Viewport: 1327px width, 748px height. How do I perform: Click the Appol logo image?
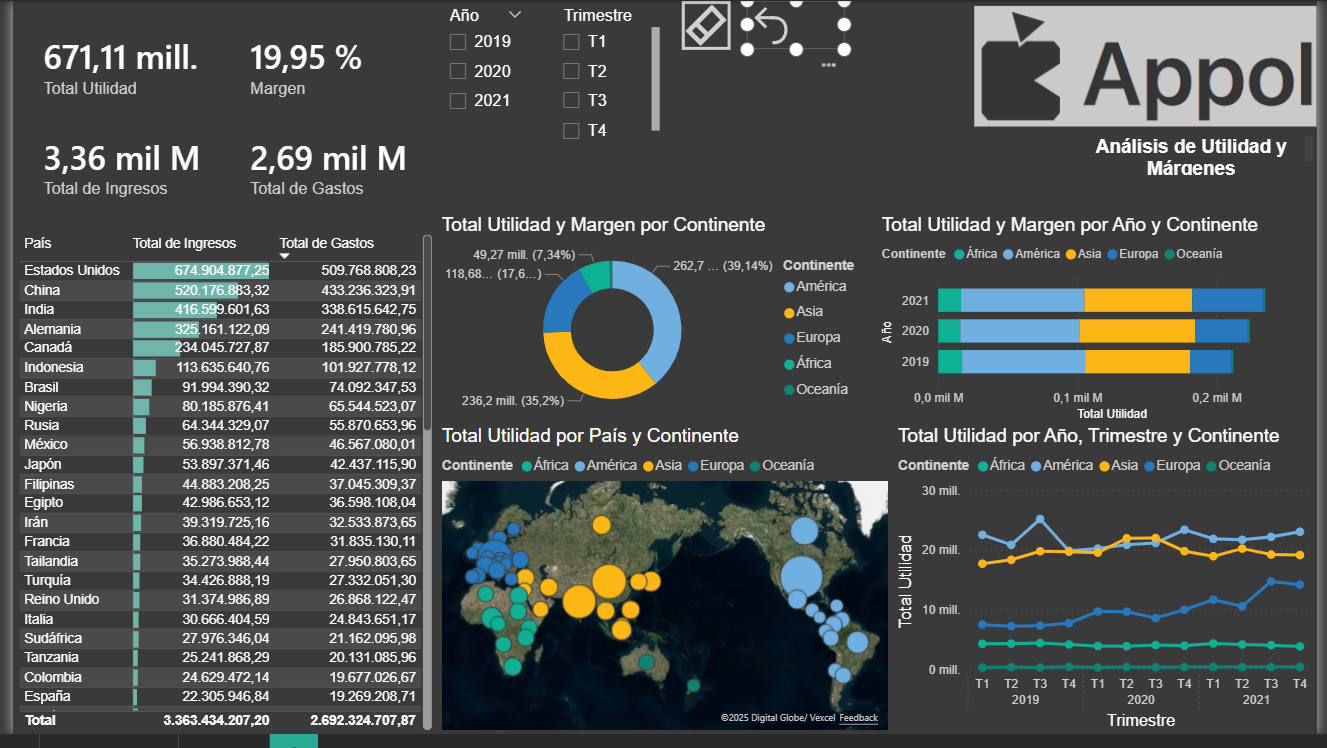(x=1144, y=67)
